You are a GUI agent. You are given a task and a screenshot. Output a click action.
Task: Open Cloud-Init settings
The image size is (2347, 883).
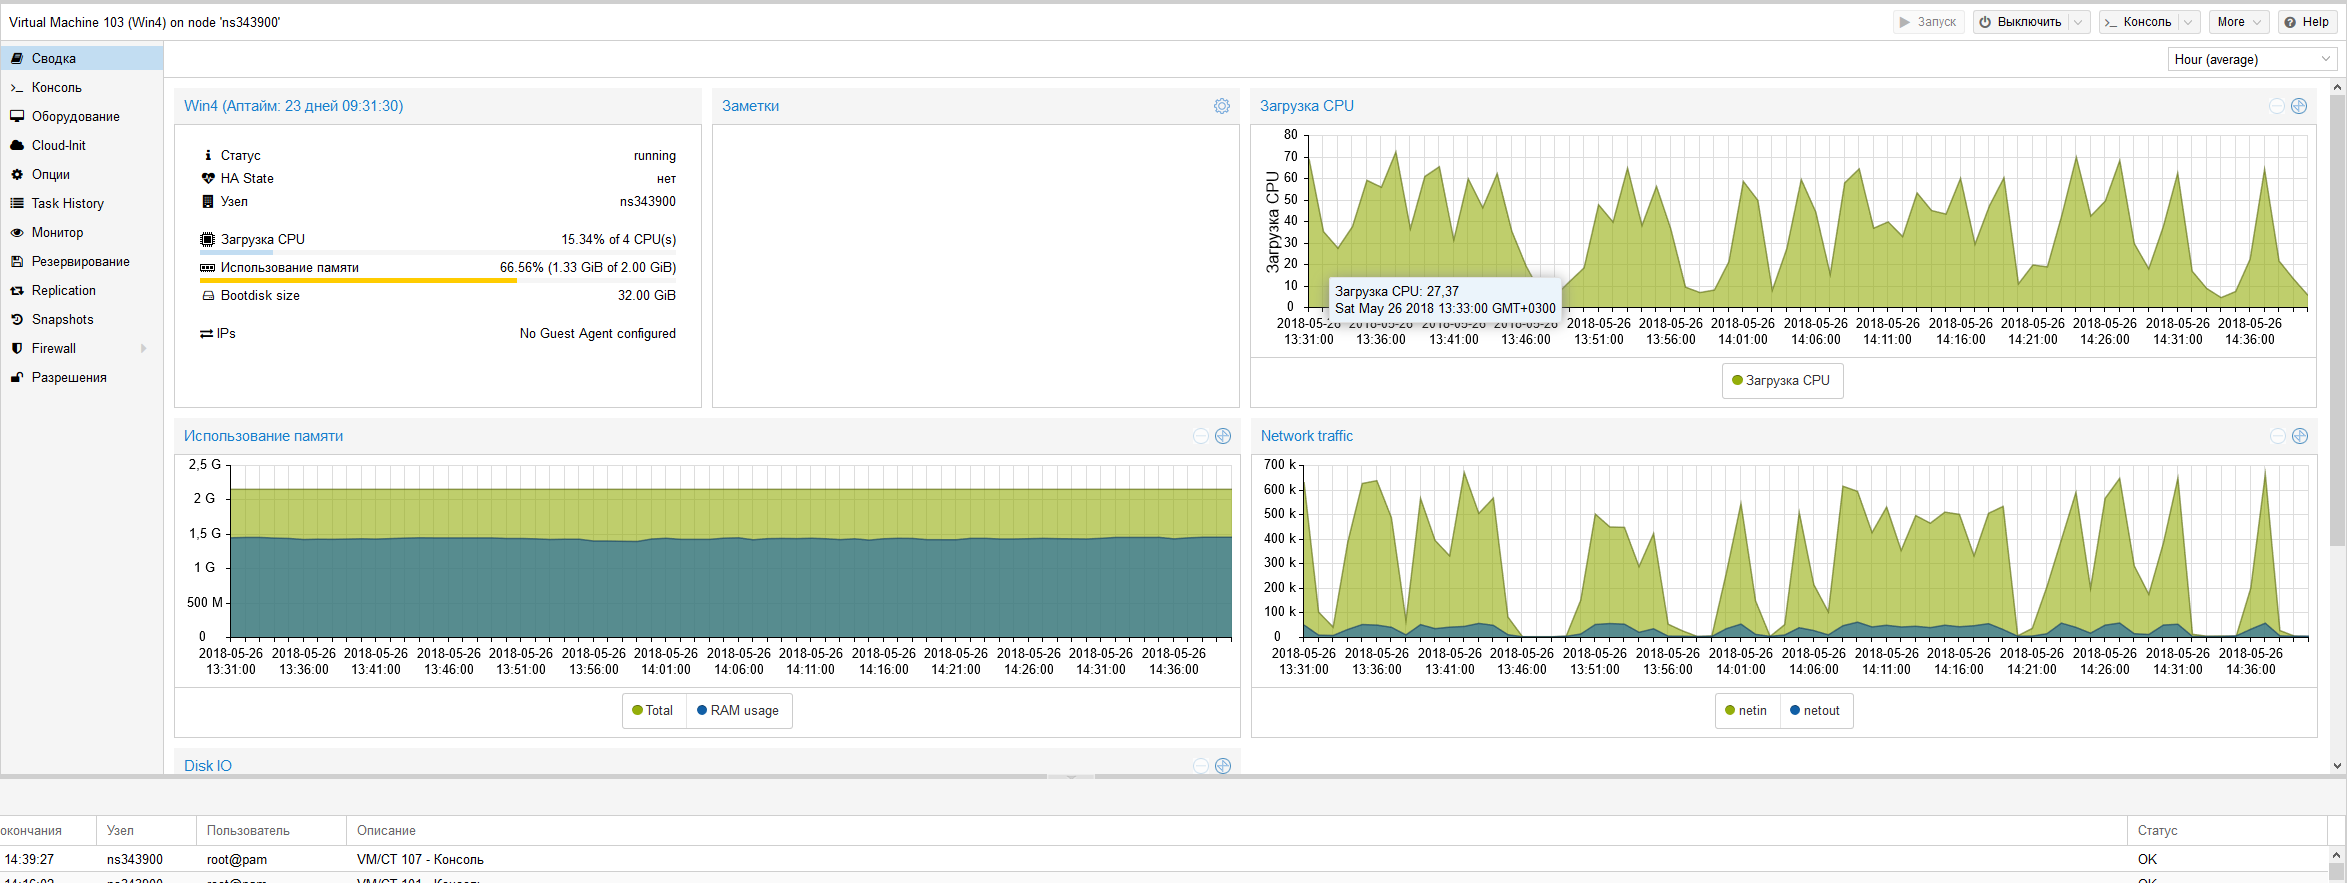click(58, 146)
